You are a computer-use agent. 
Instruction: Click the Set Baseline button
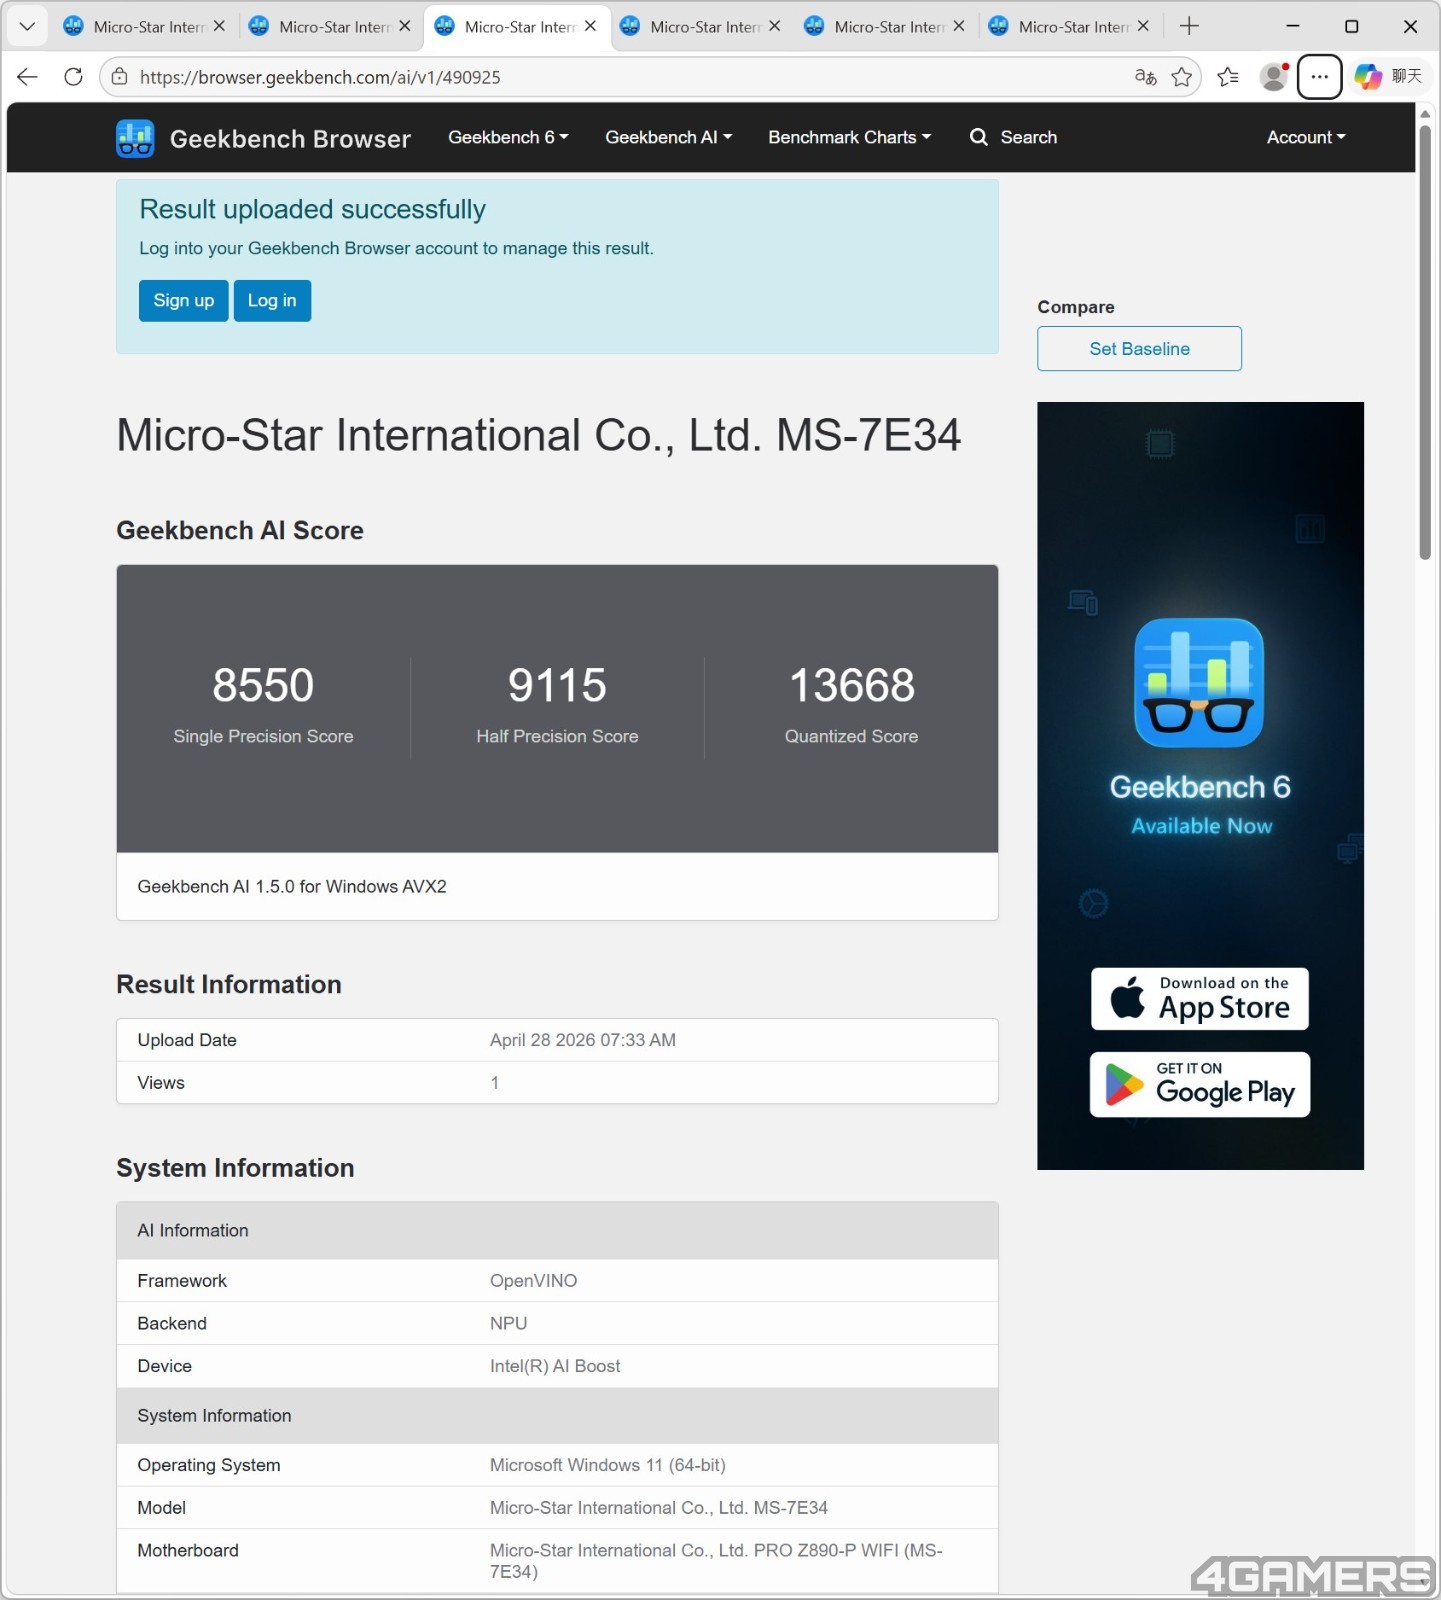[1139, 349]
